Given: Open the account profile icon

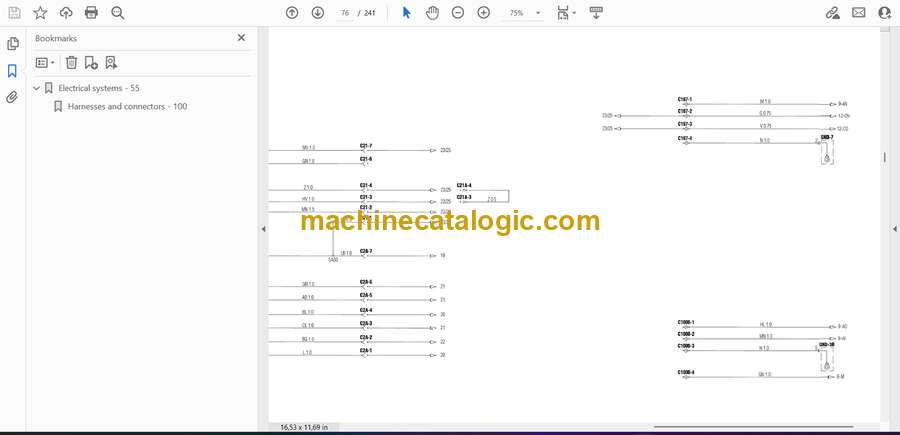Looking at the screenshot, I should click(885, 13).
